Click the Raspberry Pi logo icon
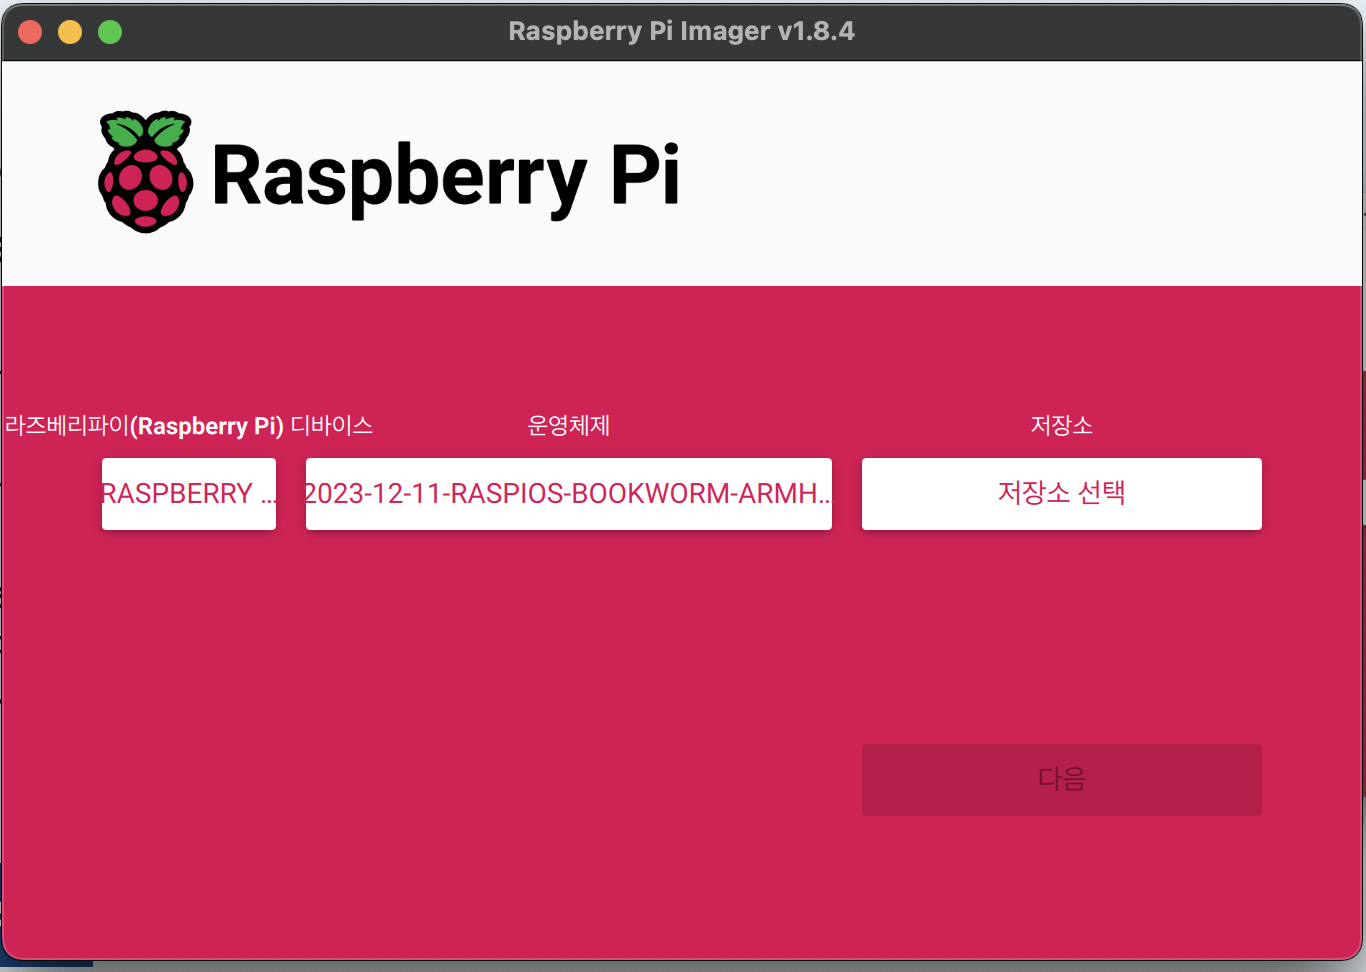1366x972 pixels. coord(146,170)
